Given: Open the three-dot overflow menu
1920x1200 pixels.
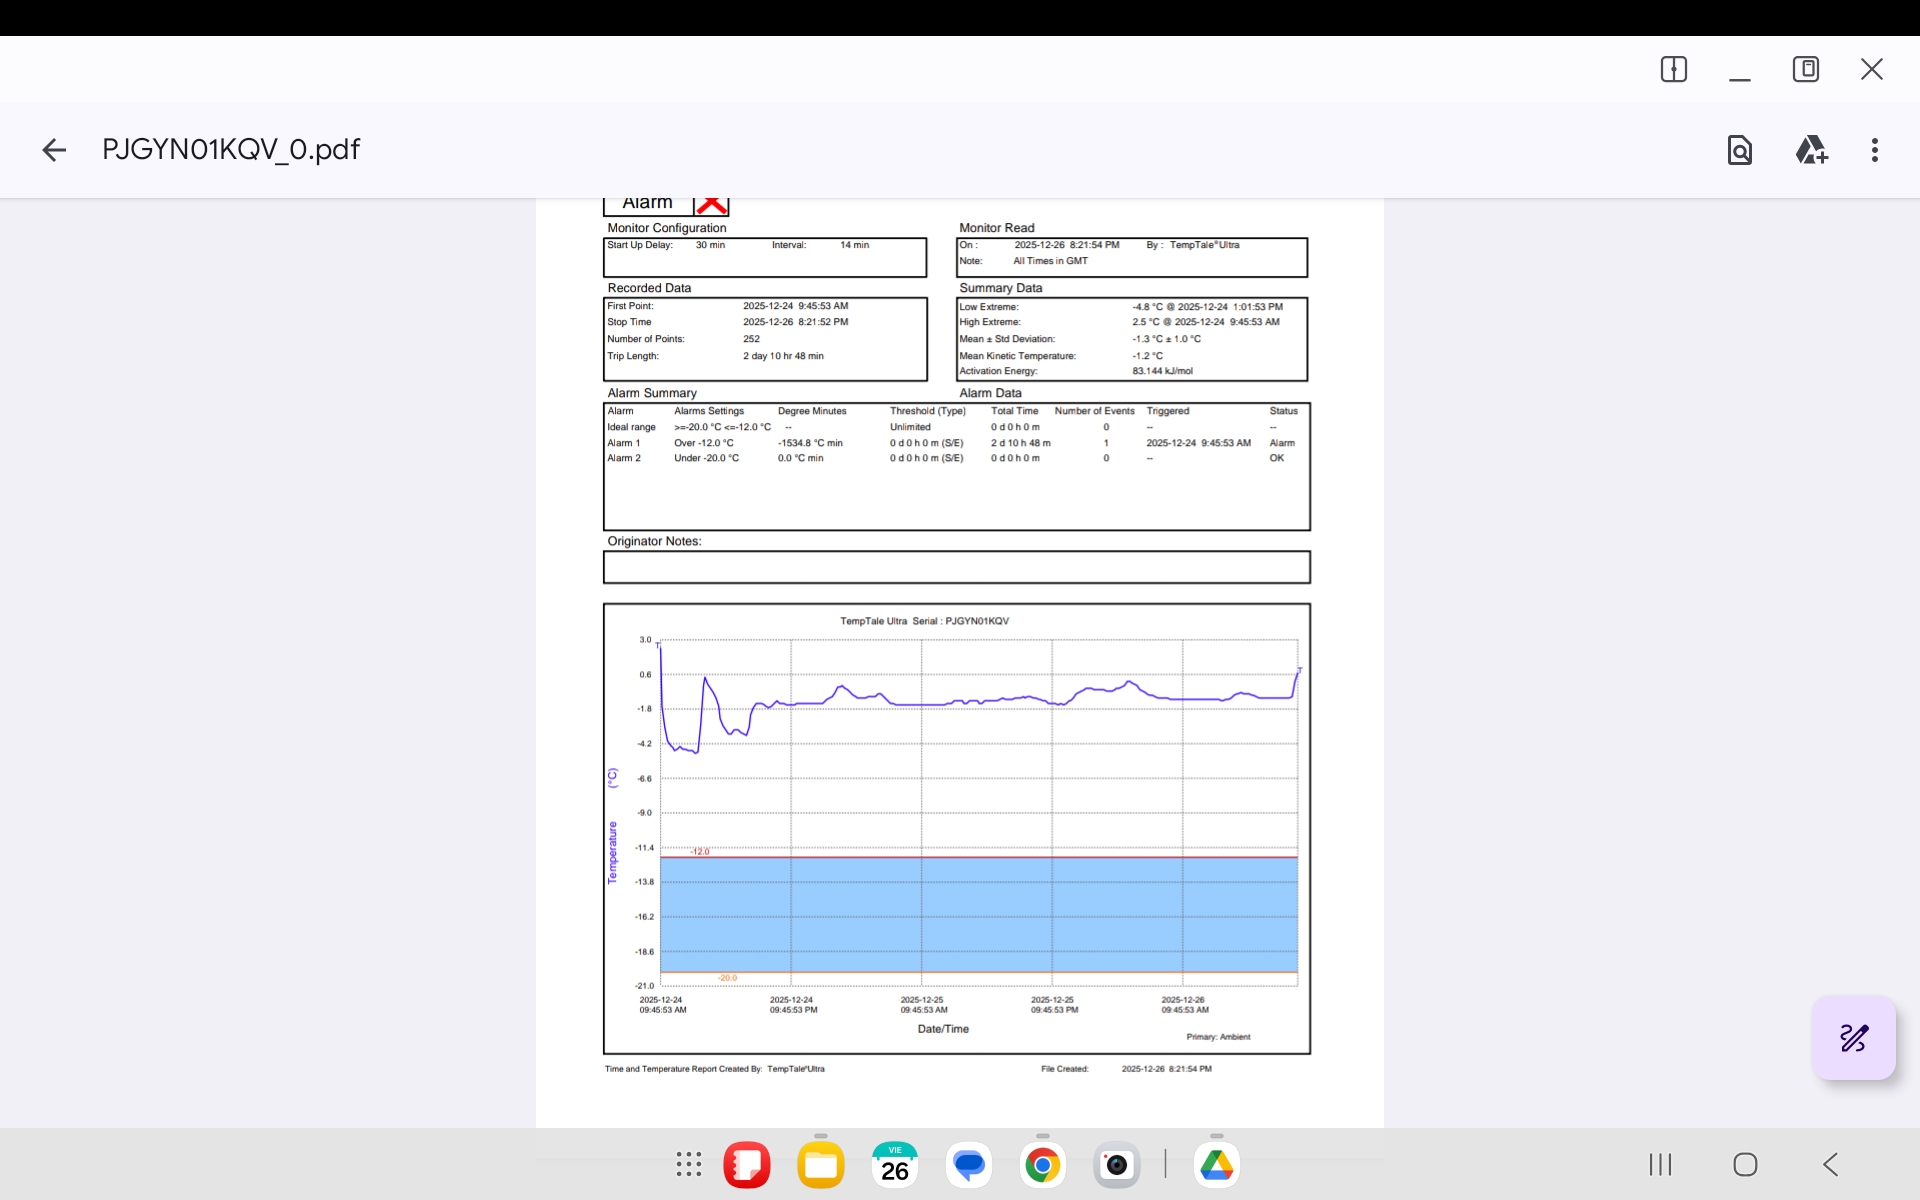Looking at the screenshot, I should pos(1875,150).
